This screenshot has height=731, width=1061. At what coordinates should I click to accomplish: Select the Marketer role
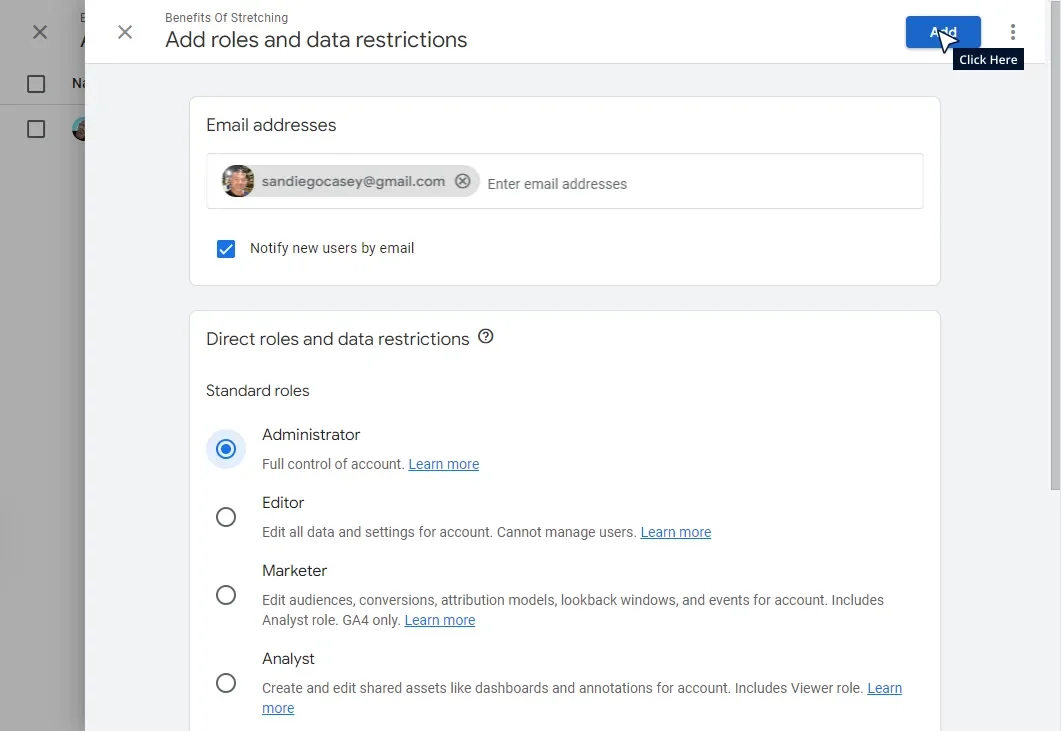click(x=226, y=594)
